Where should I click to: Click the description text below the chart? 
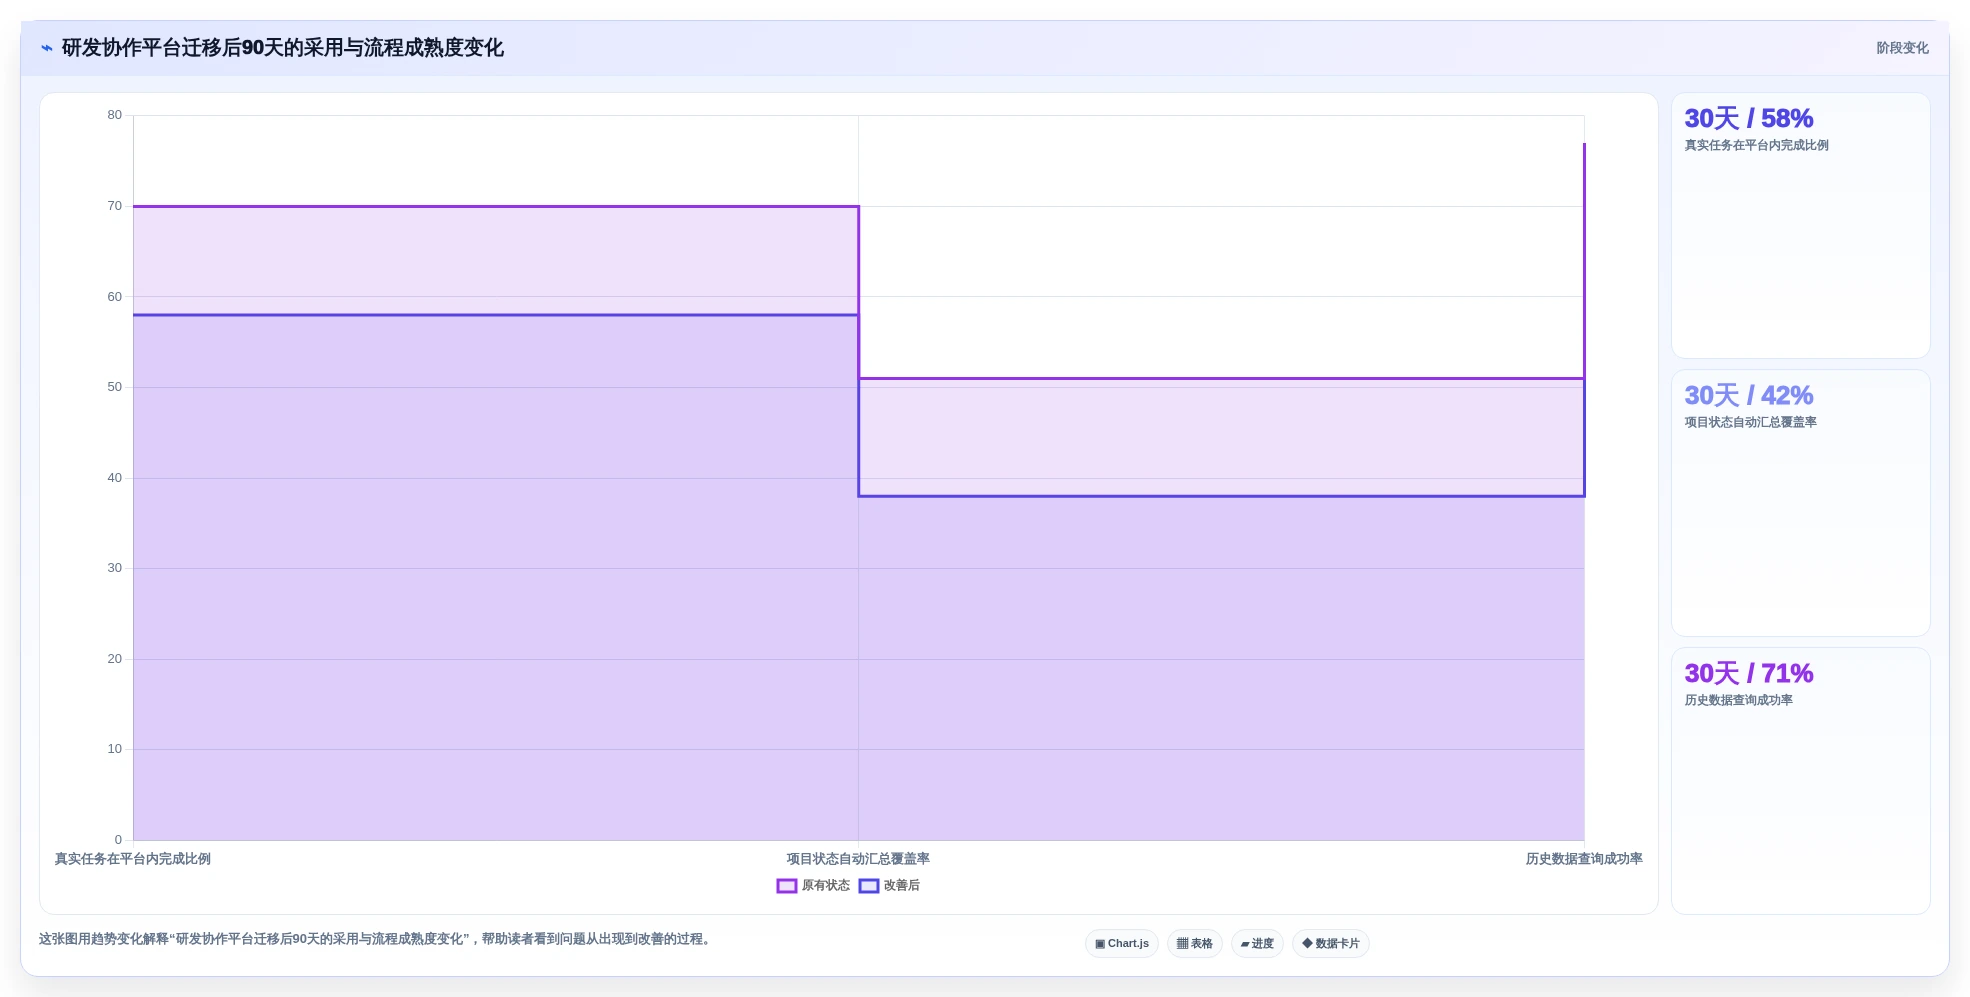[376, 939]
